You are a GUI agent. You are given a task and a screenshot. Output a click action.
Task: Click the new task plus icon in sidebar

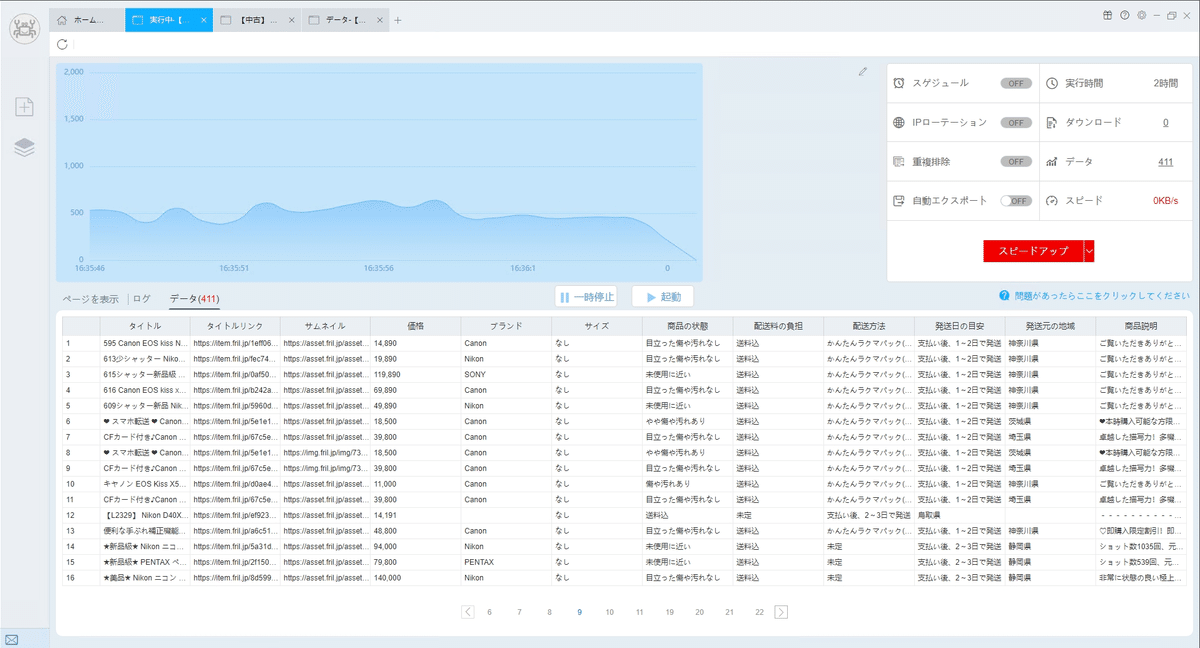(x=25, y=106)
